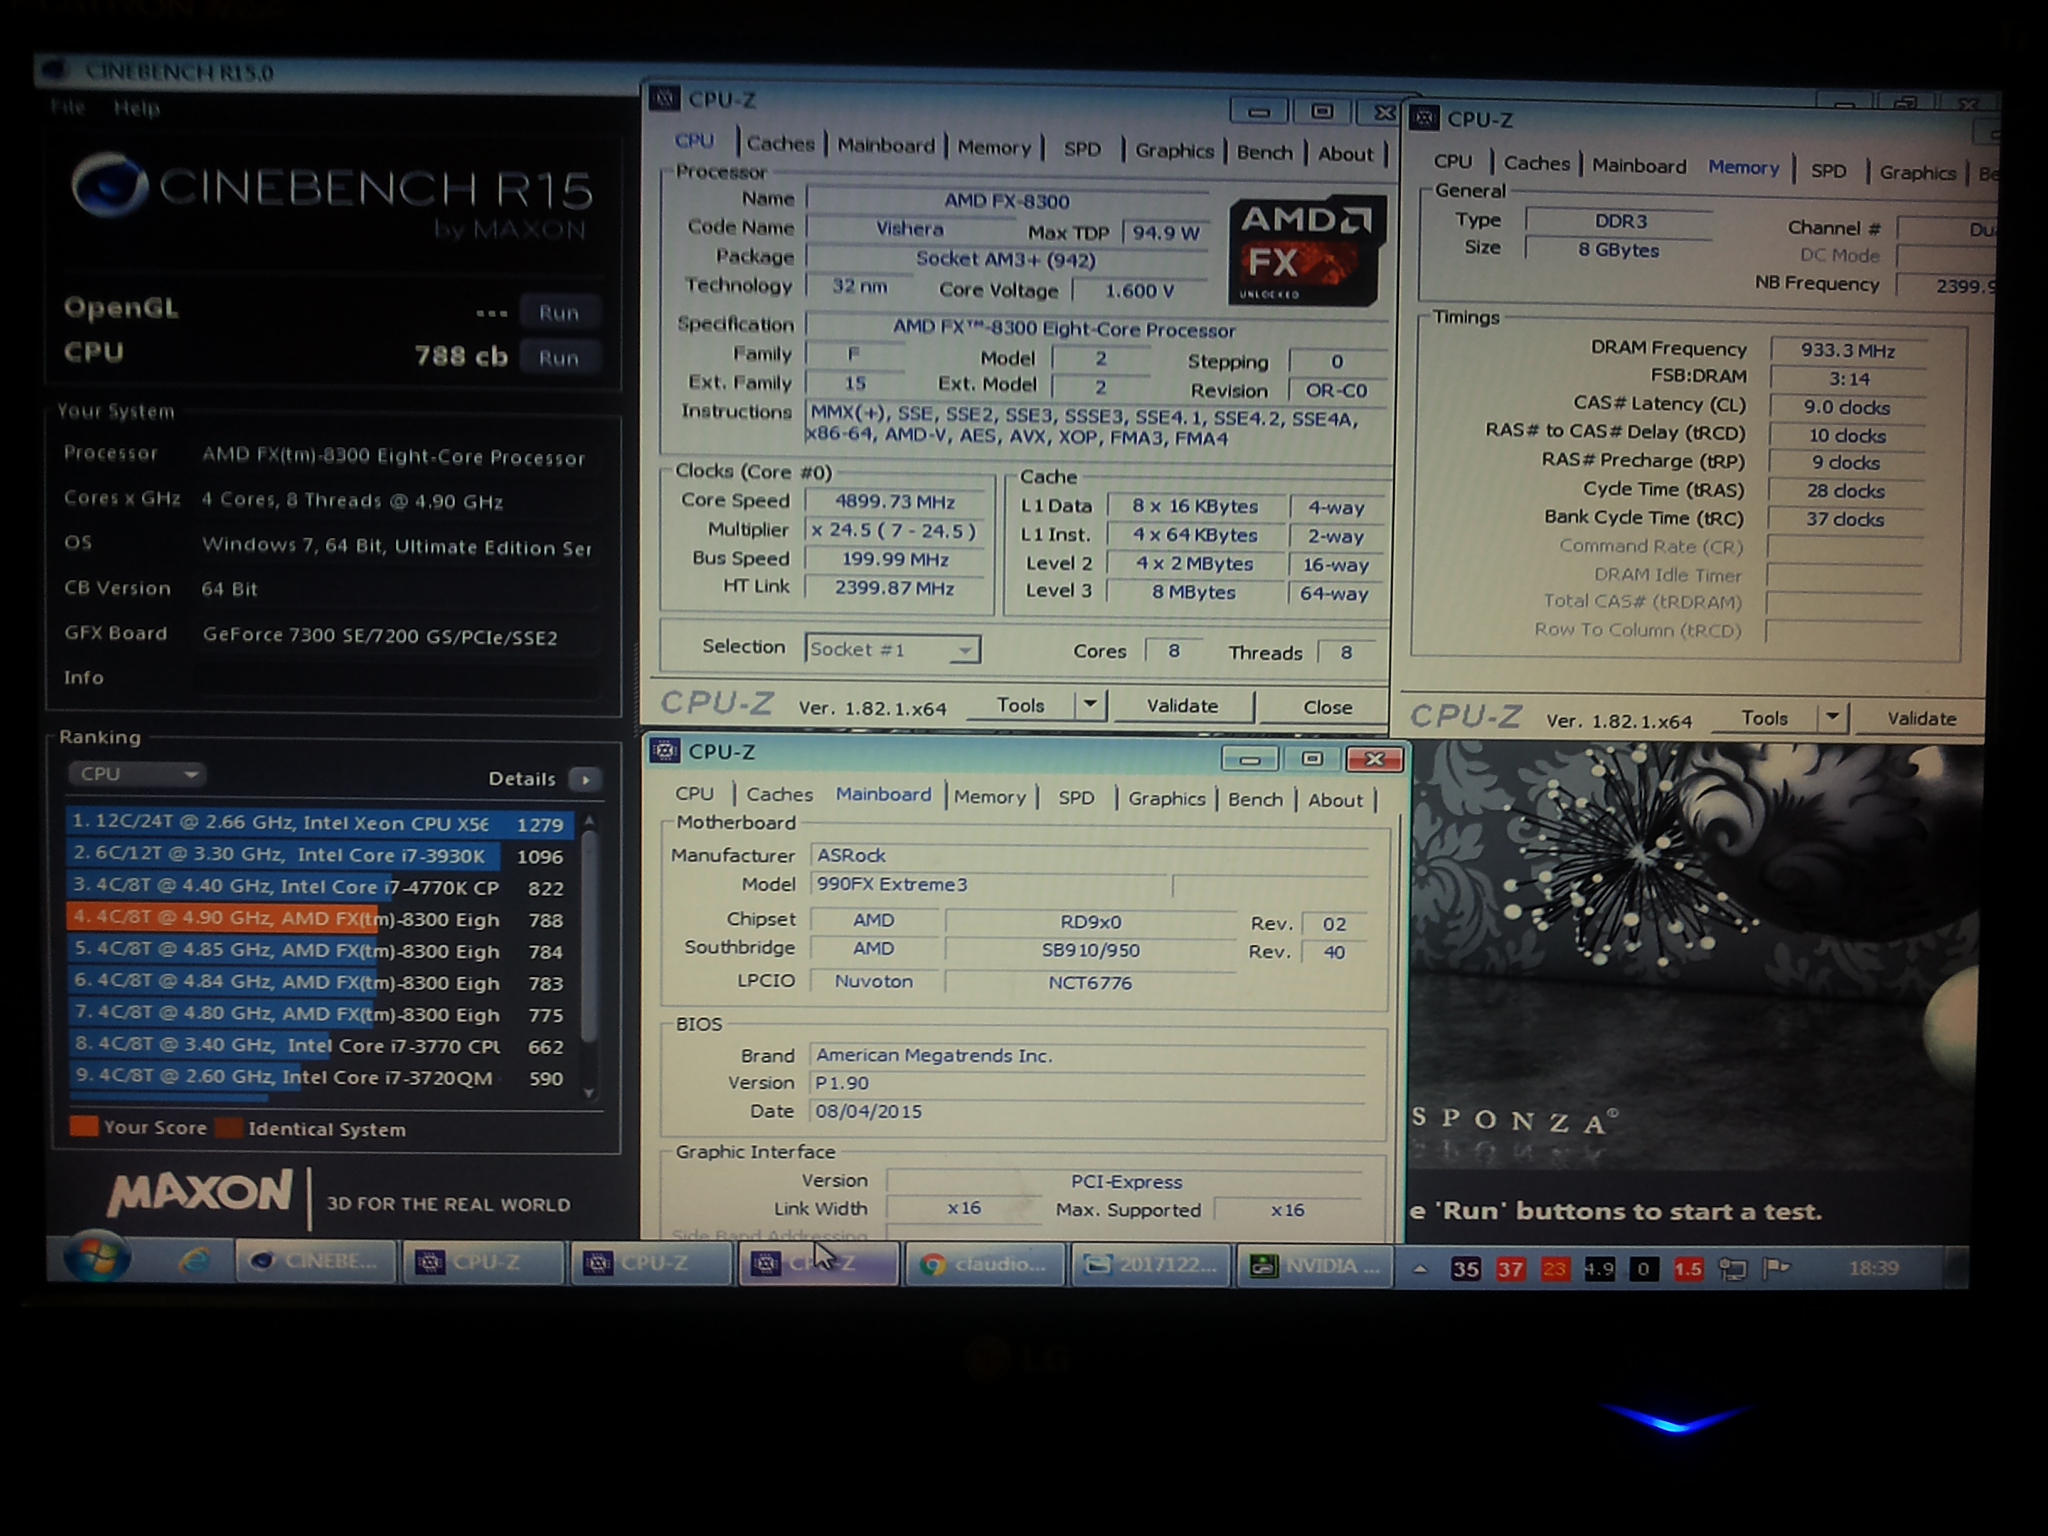The width and height of the screenshot is (2048, 1536).
Task: Open Caches tab in Memory CPU-Z window
Action: click(x=1537, y=163)
